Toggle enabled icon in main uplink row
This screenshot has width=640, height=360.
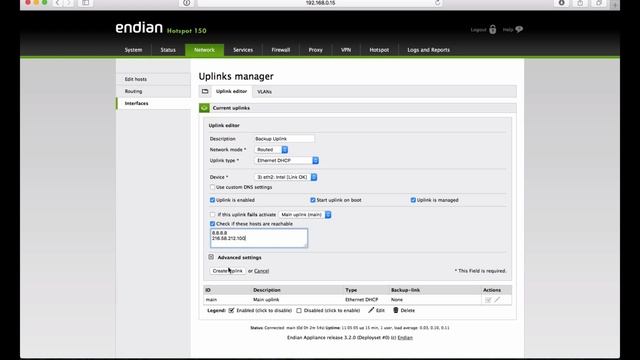488,300
